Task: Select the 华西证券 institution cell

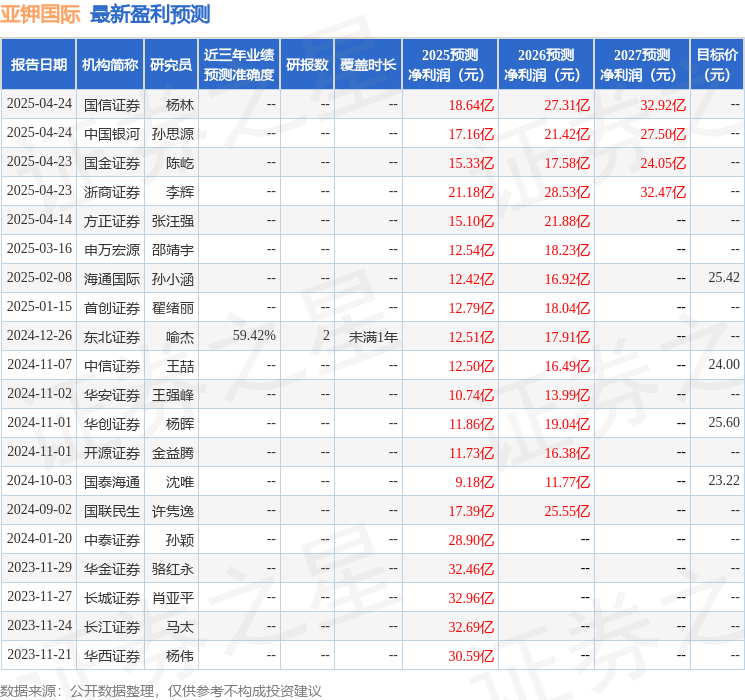Action: (112, 656)
